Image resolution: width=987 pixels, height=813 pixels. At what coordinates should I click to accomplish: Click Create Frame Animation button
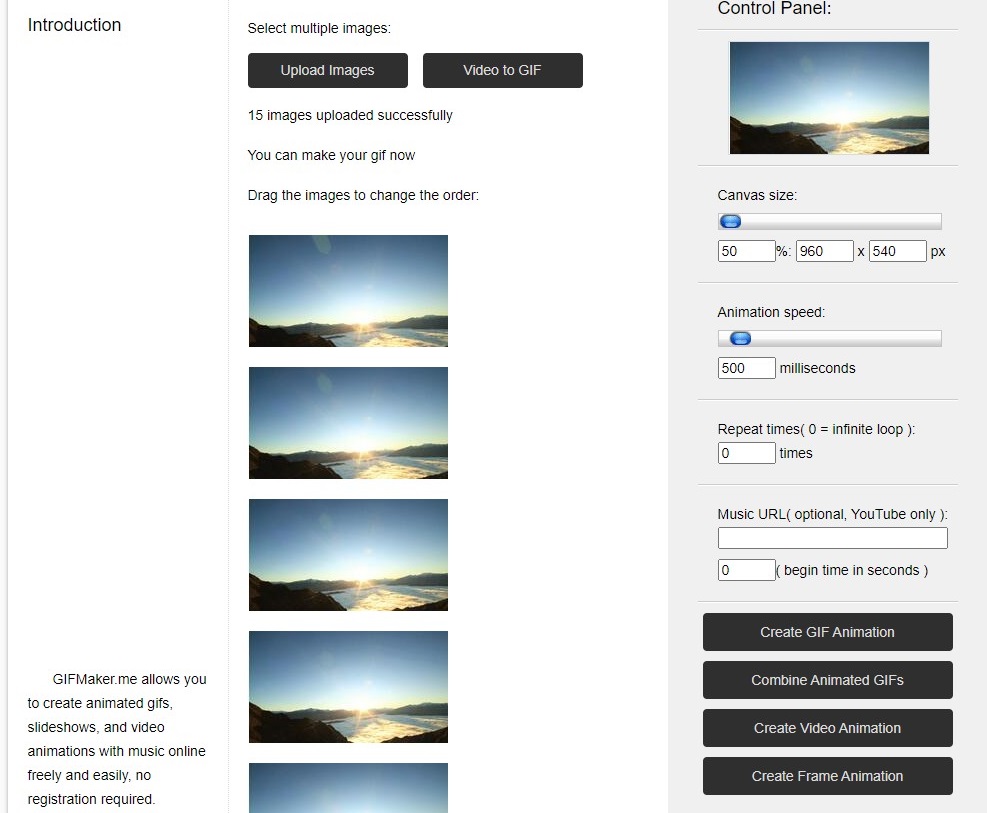pyautogui.click(x=827, y=776)
